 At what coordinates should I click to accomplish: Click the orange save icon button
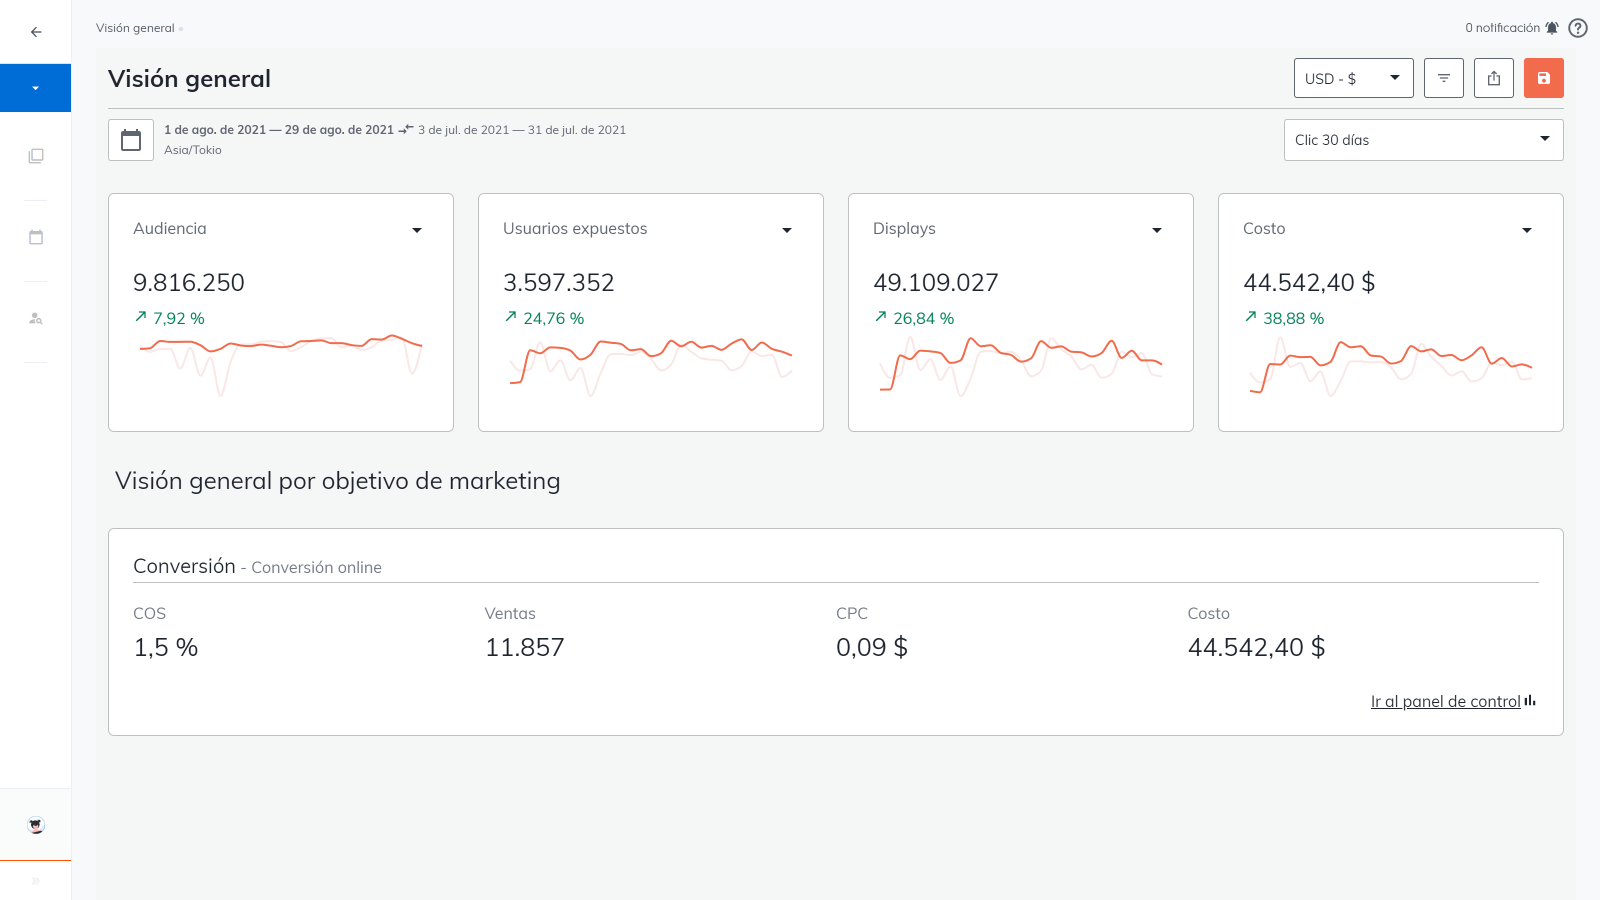coord(1544,78)
